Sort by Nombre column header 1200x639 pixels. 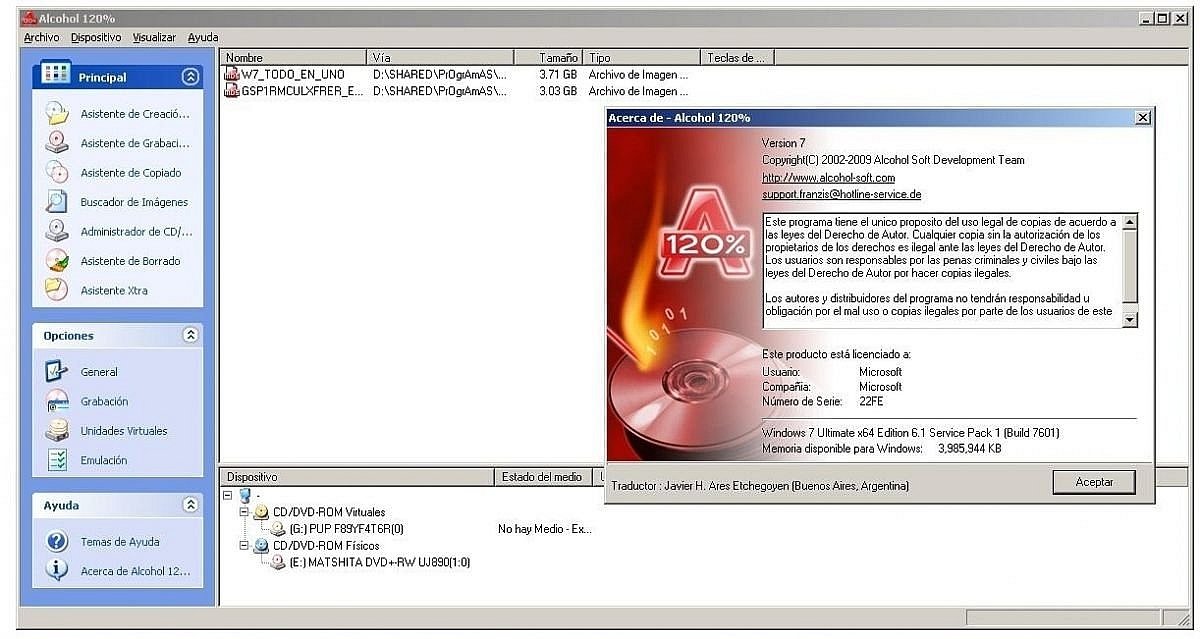(x=294, y=58)
